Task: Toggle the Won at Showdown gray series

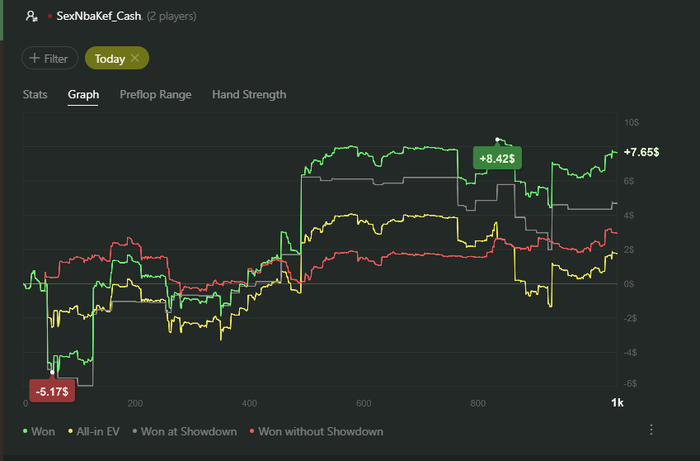Action: [x=184, y=432]
